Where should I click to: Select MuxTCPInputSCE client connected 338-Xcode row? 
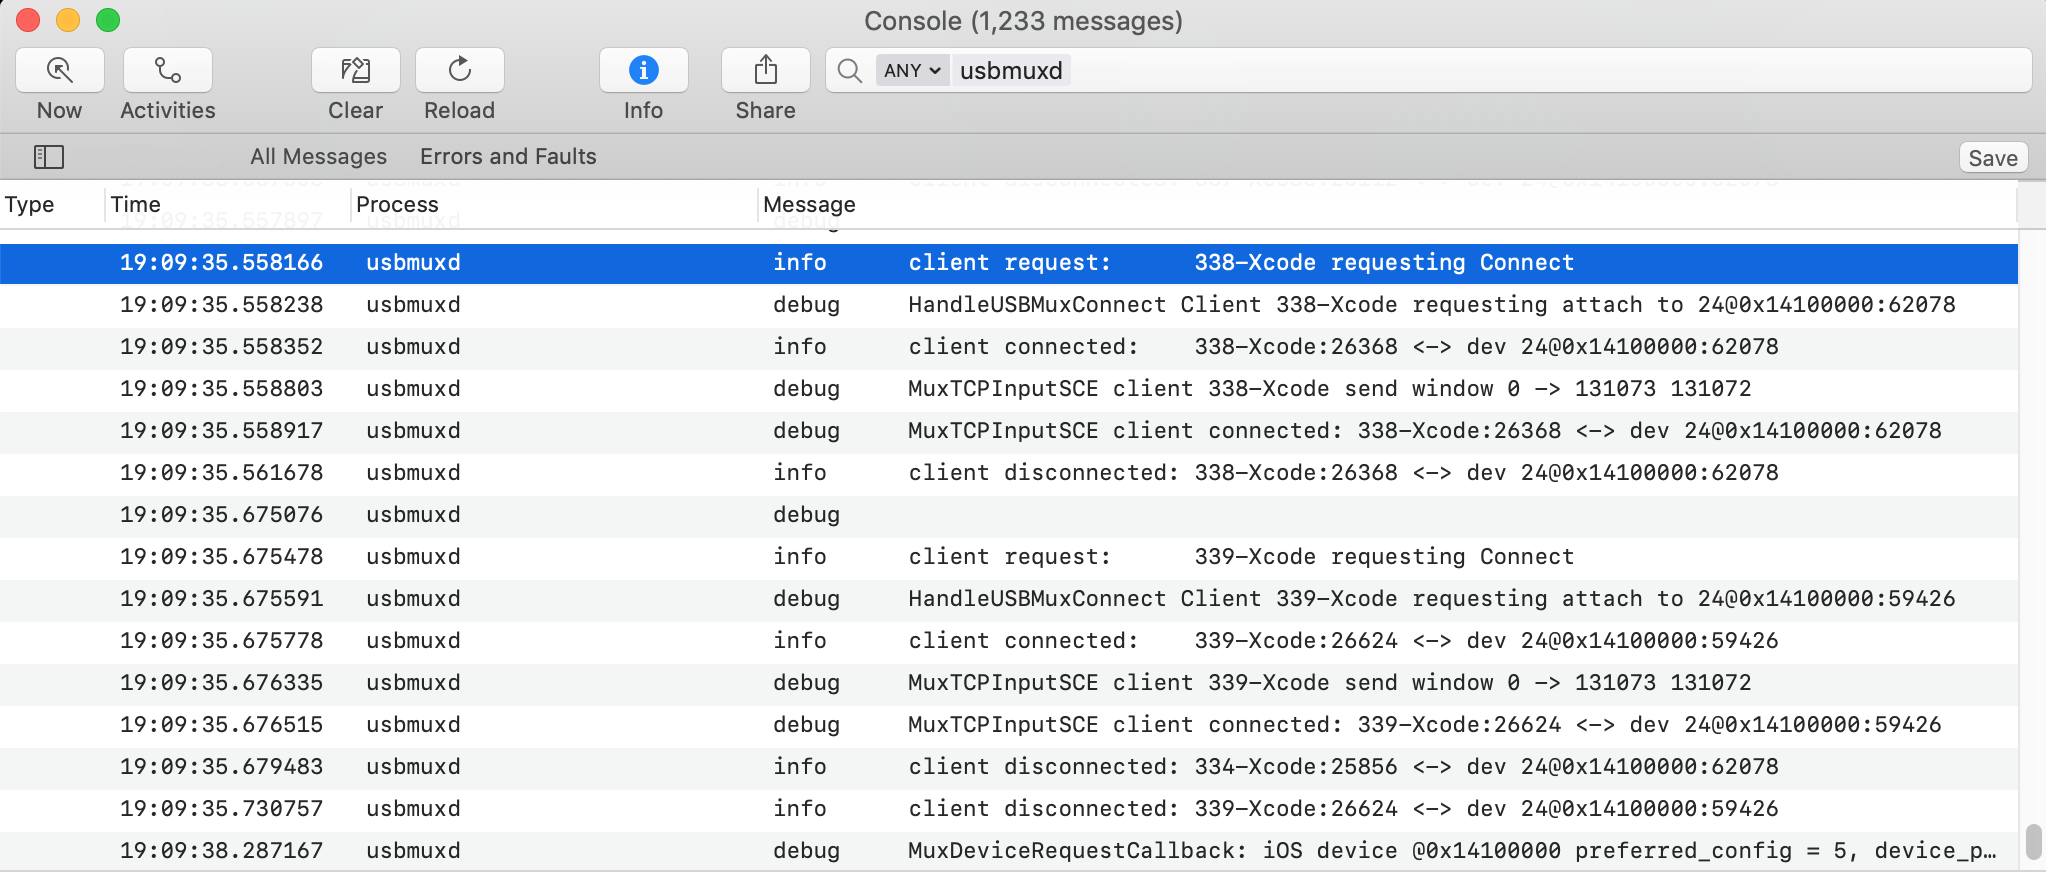click(x=1009, y=431)
